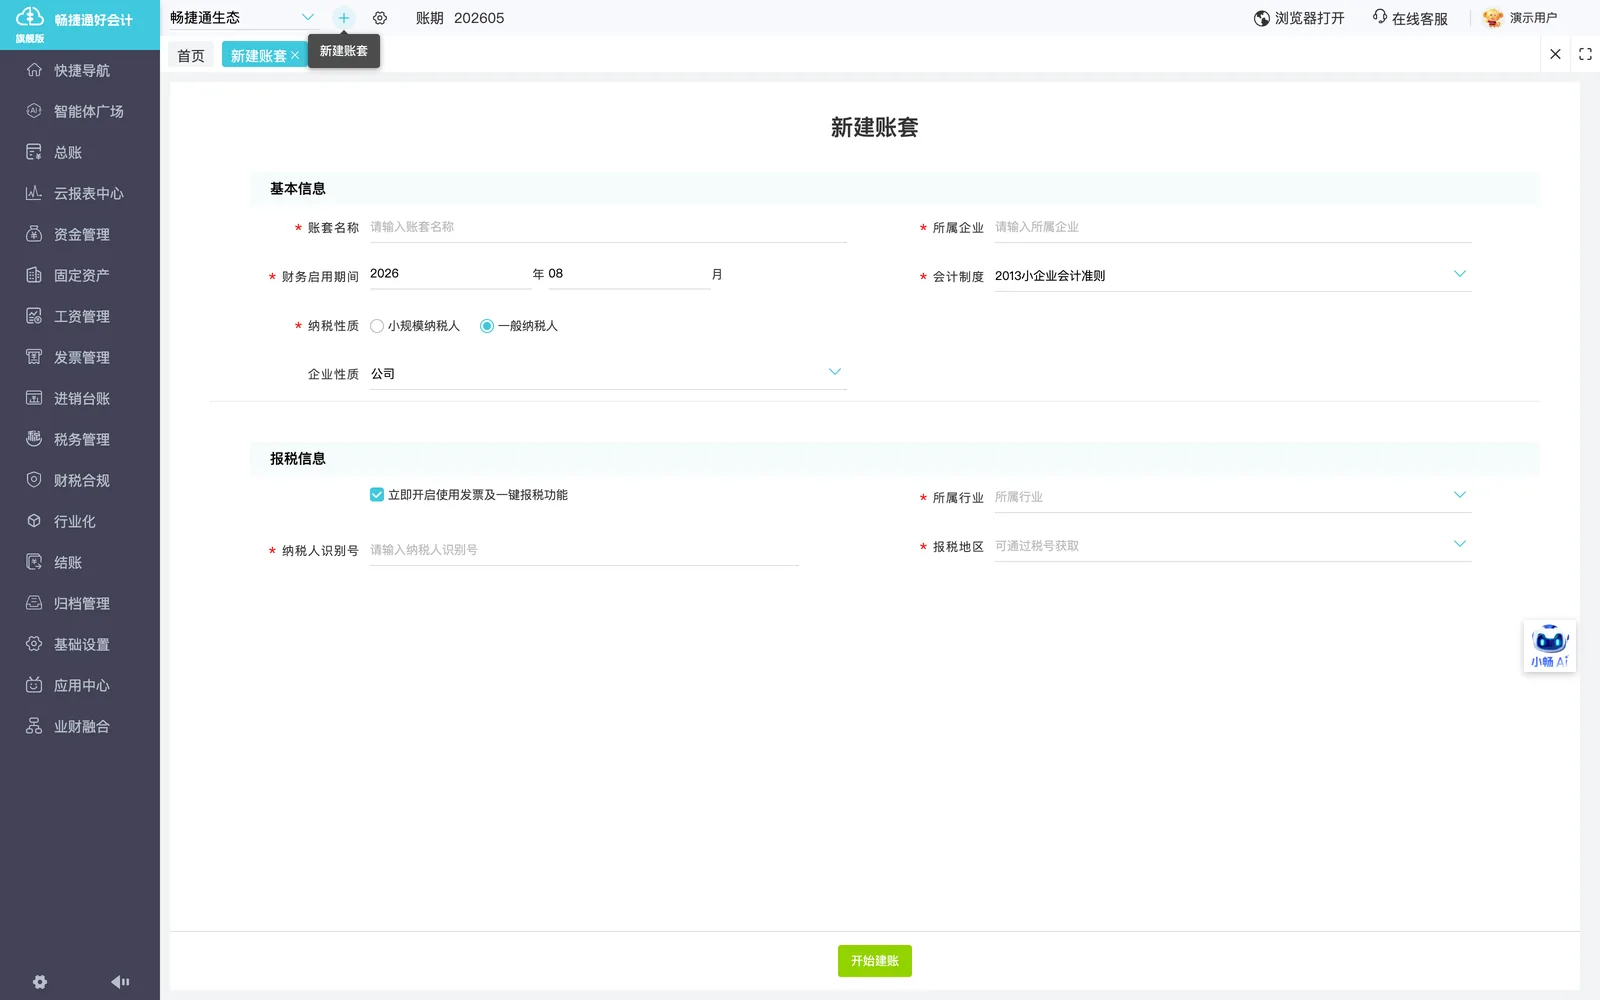Open 行业化 in the sidebar
The image size is (1600, 1000).
click(80, 521)
